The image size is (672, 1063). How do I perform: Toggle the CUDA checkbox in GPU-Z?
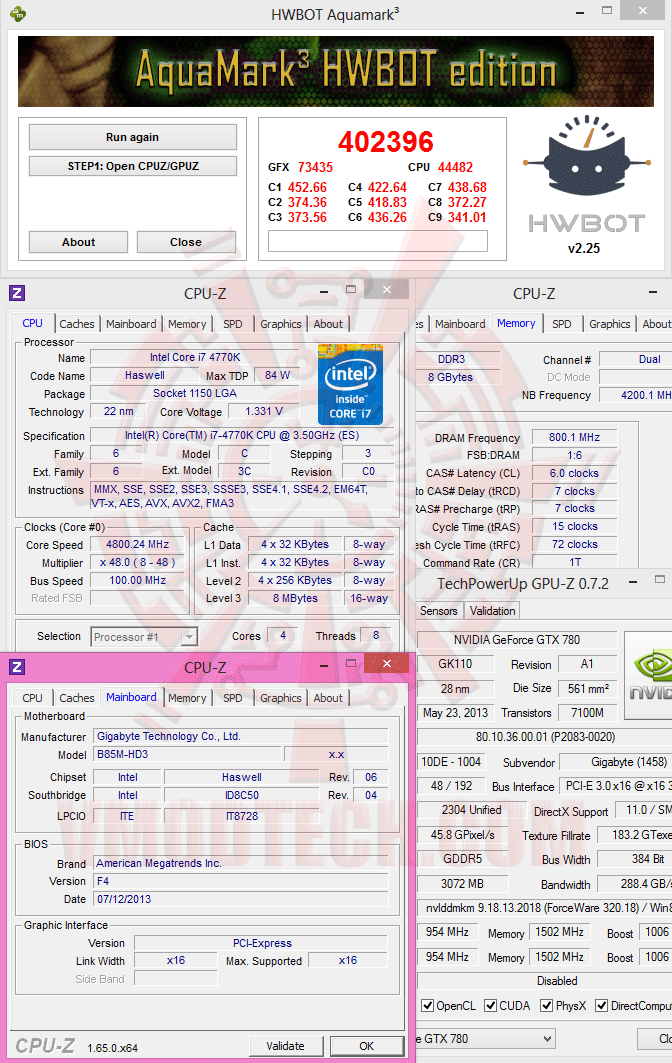point(490,1005)
